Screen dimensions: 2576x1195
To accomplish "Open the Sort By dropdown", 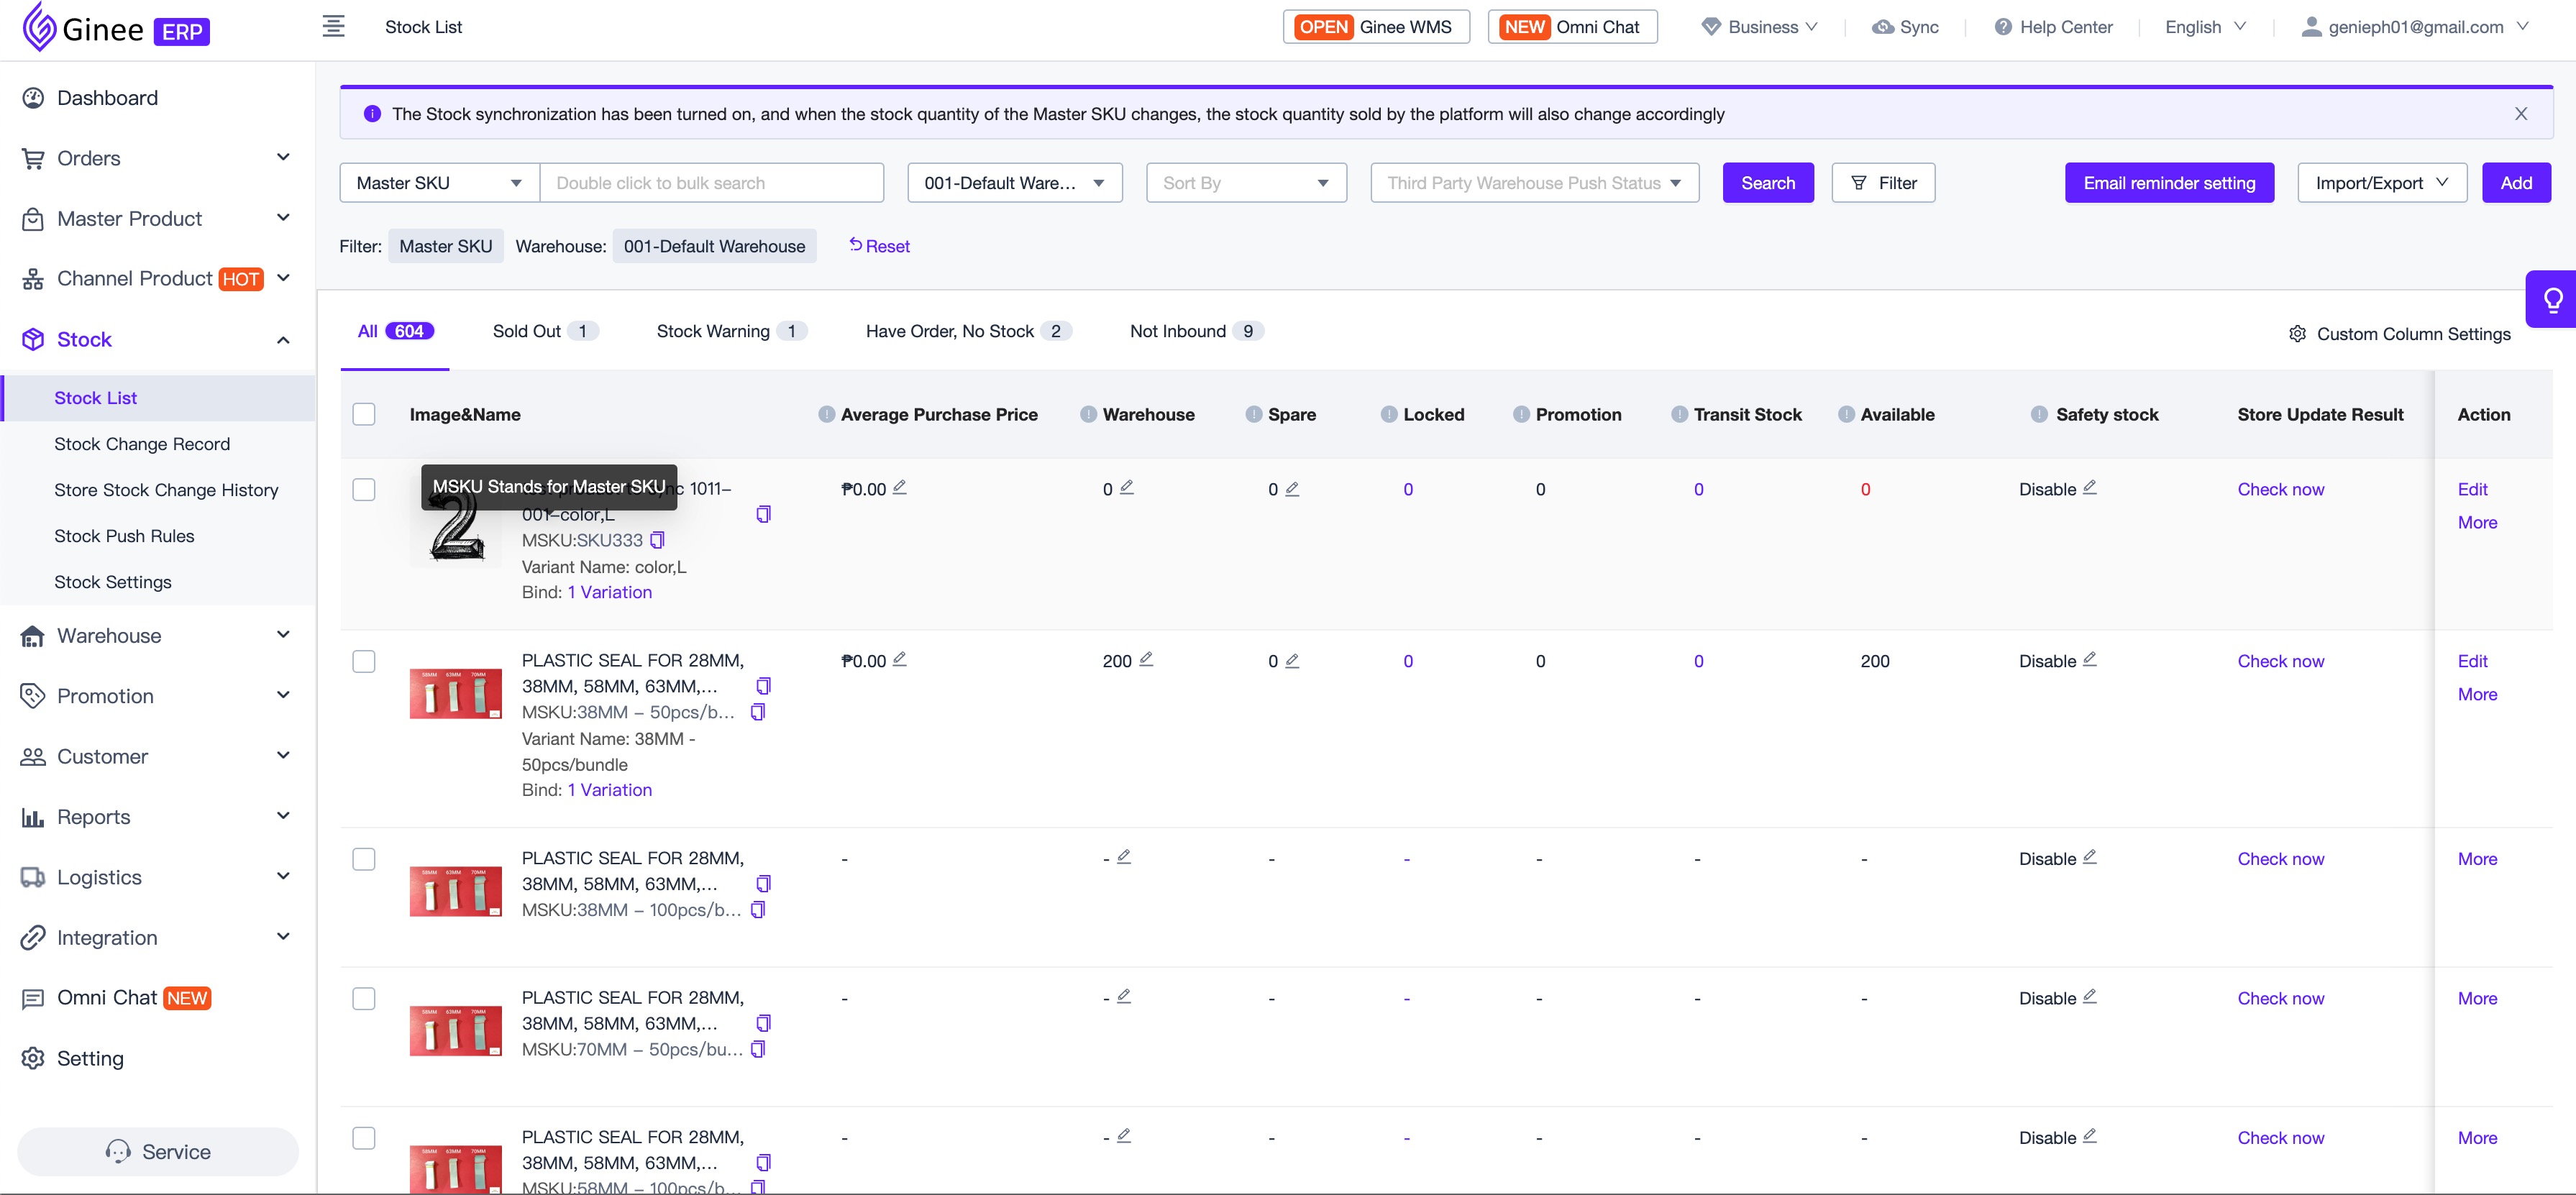I will click(x=1246, y=183).
